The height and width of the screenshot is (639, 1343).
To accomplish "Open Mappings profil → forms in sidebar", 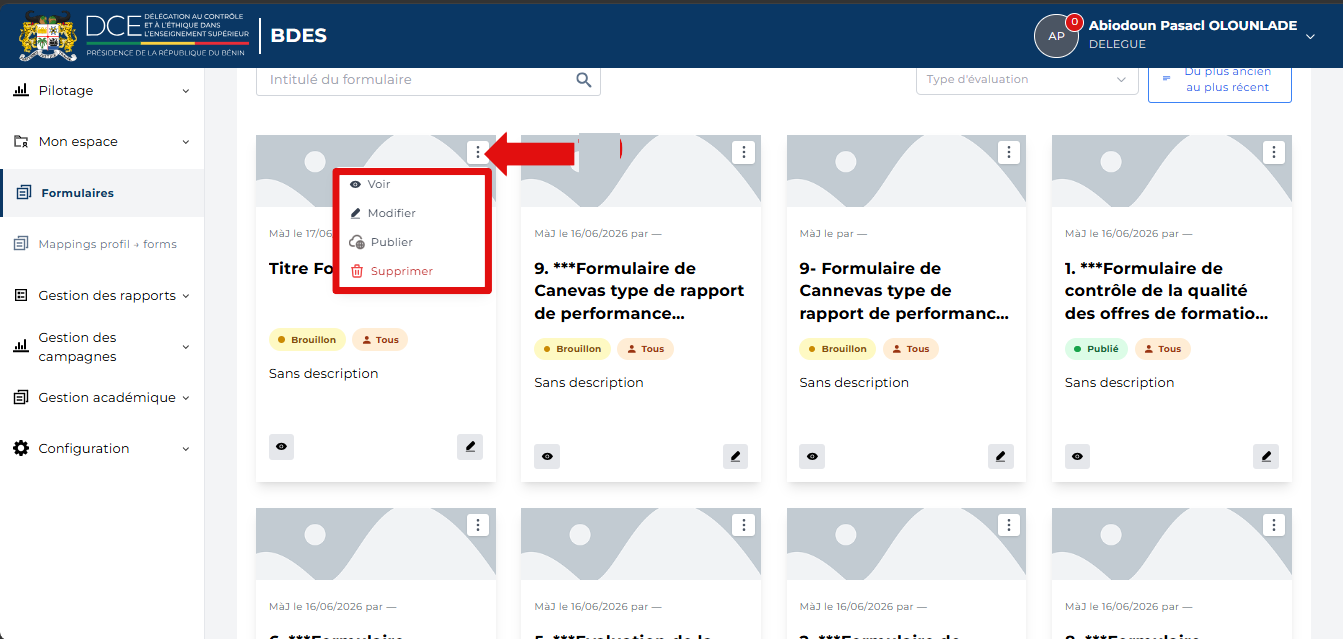I will click(x=102, y=244).
